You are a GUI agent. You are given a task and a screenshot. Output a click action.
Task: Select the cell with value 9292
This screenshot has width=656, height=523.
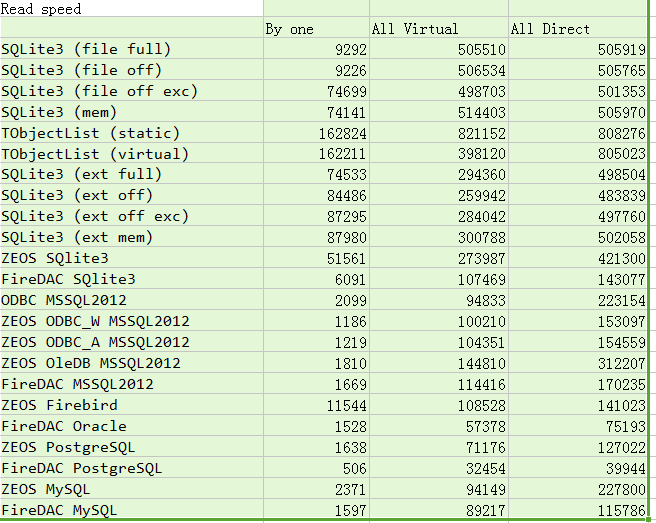click(x=316, y=49)
